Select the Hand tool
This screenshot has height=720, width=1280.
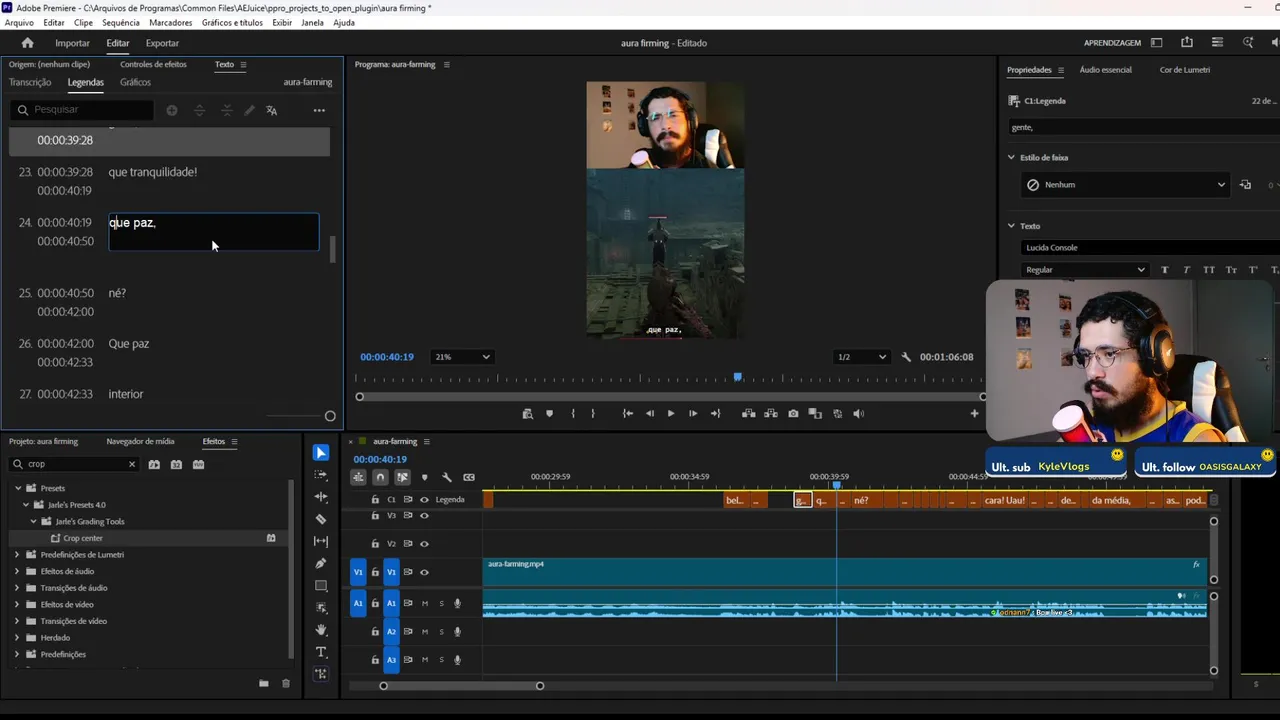321,630
